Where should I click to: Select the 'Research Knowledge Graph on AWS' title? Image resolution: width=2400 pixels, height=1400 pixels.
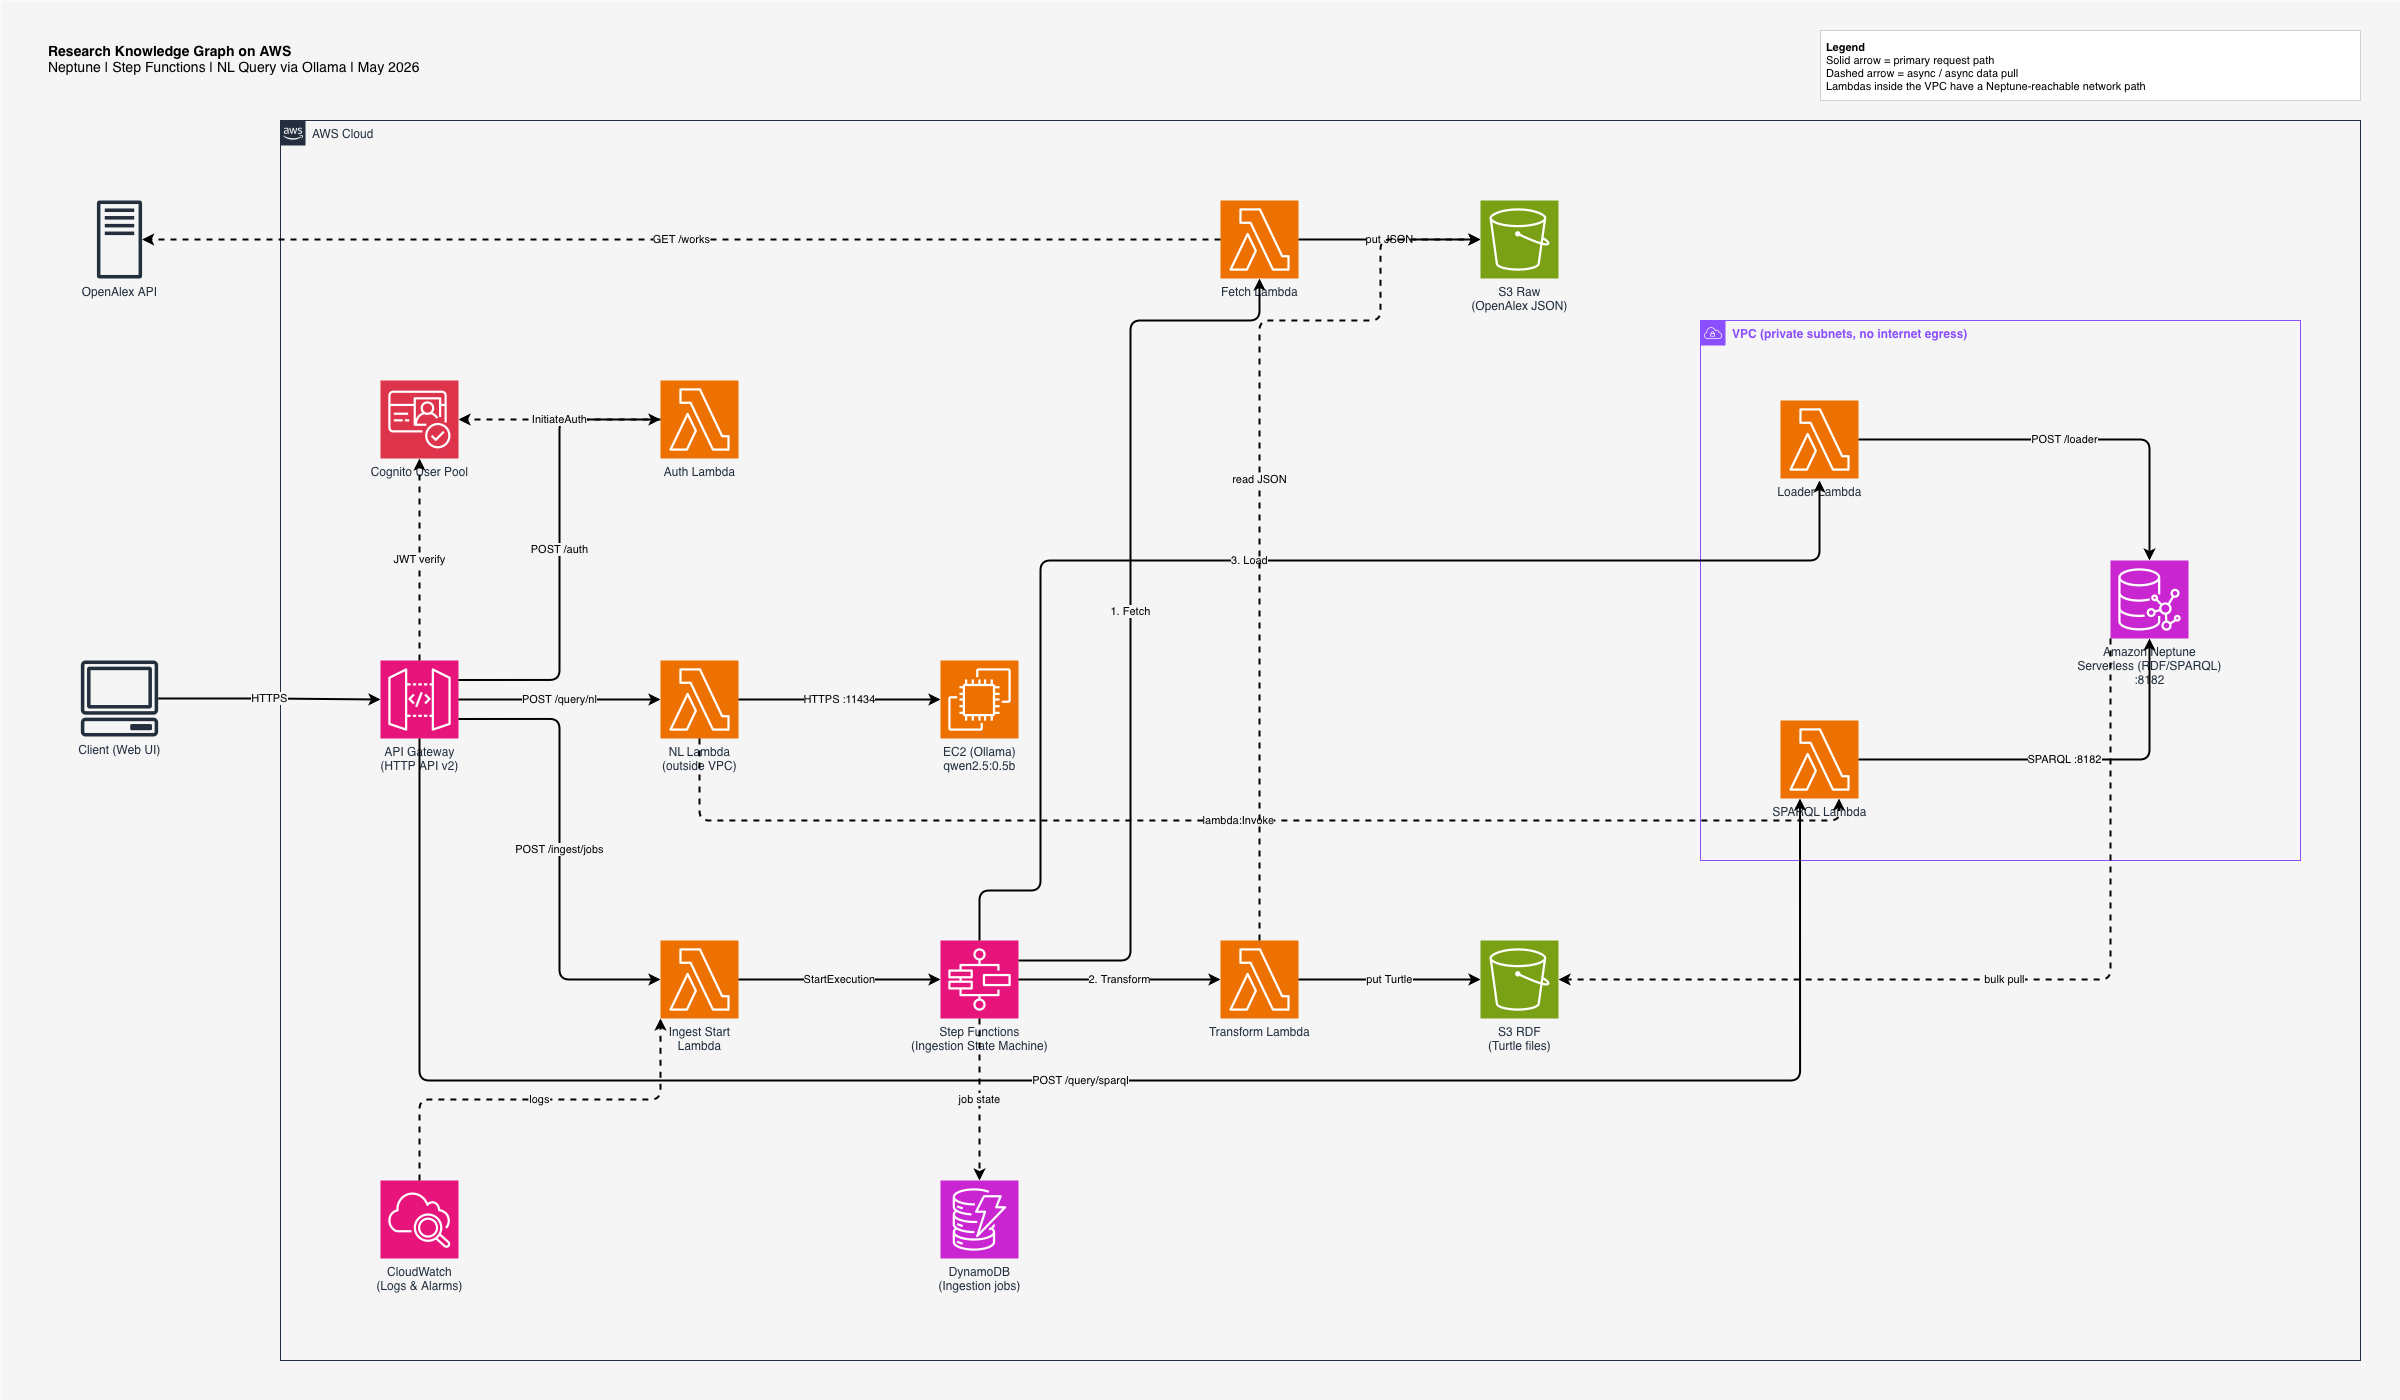point(169,51)
